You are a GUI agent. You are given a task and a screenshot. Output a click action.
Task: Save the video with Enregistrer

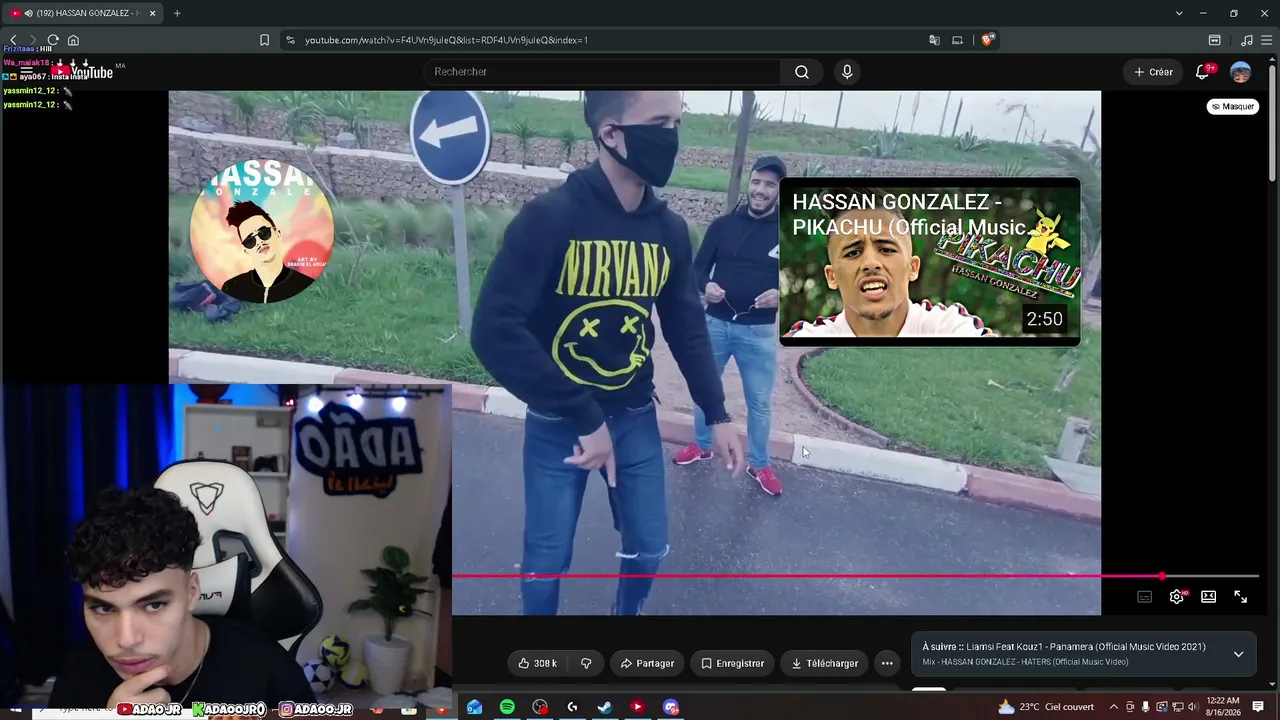point(732,663)
